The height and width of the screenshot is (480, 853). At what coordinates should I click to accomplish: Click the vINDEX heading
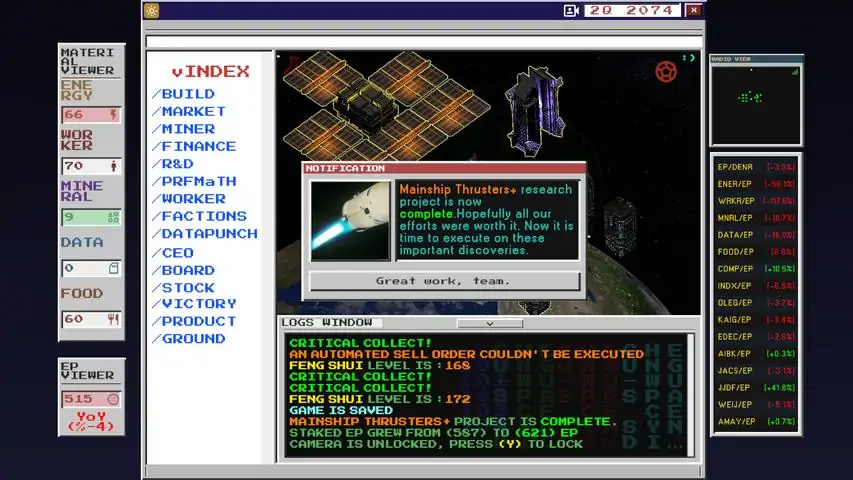click(211, 71)
